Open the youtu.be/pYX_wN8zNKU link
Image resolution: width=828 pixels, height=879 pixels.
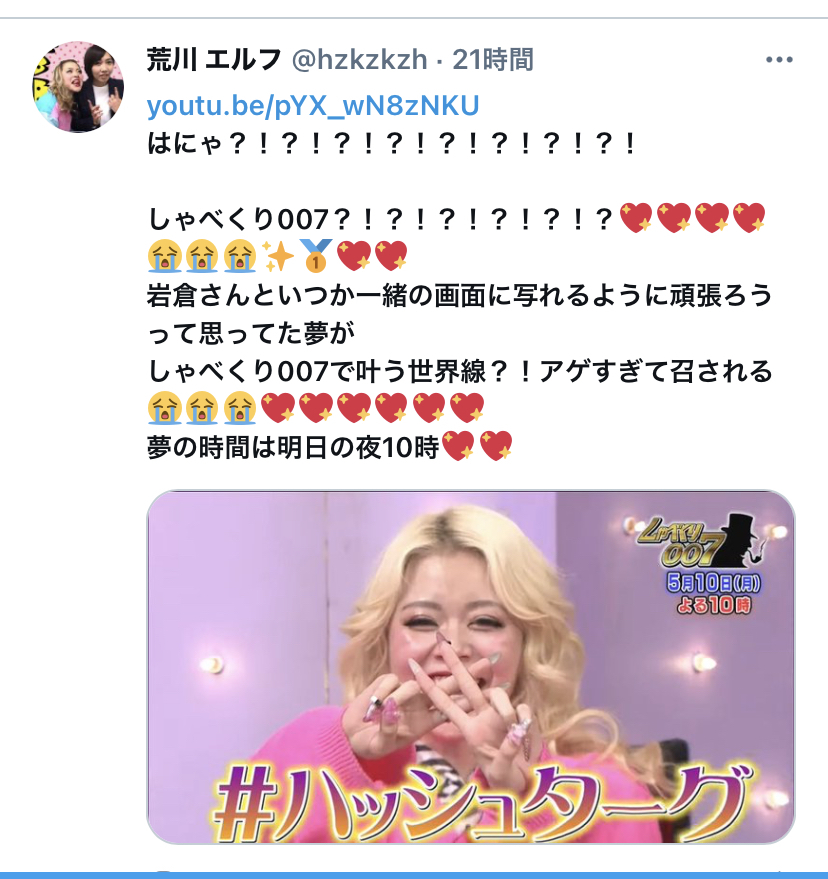pos(313,105)
